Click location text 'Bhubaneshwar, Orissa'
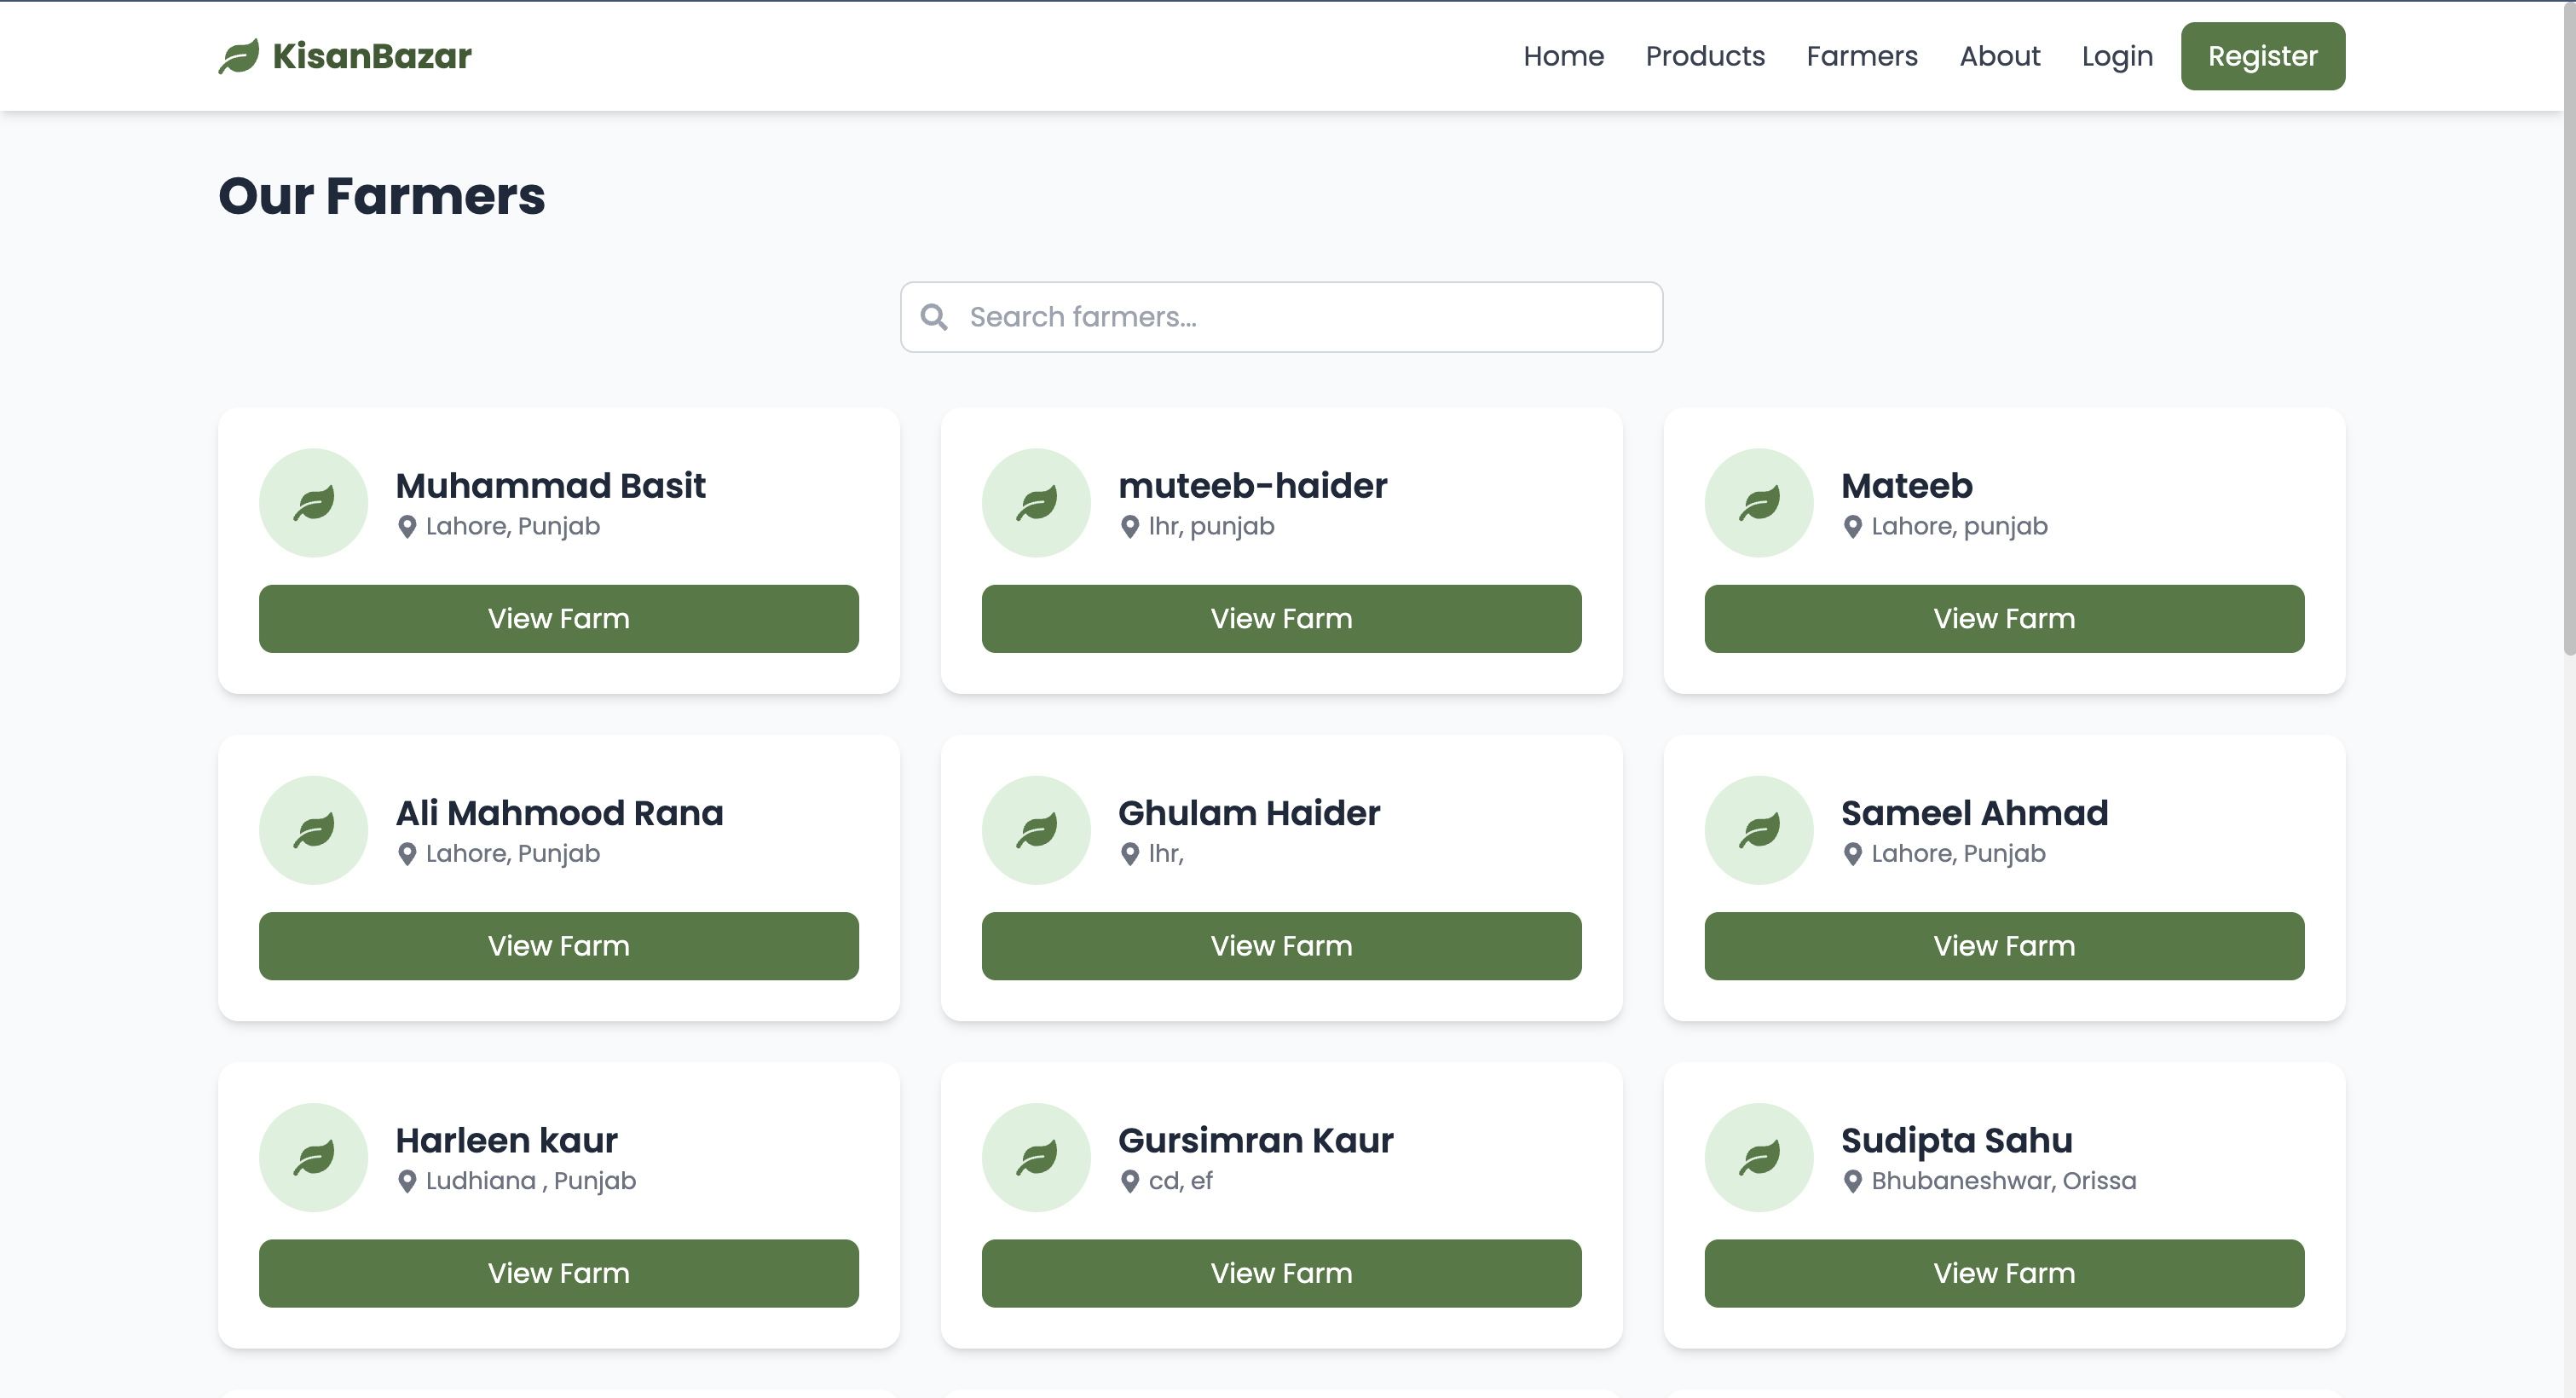Viewport: 2576px width, 1398px height. click(2003, 1181)
